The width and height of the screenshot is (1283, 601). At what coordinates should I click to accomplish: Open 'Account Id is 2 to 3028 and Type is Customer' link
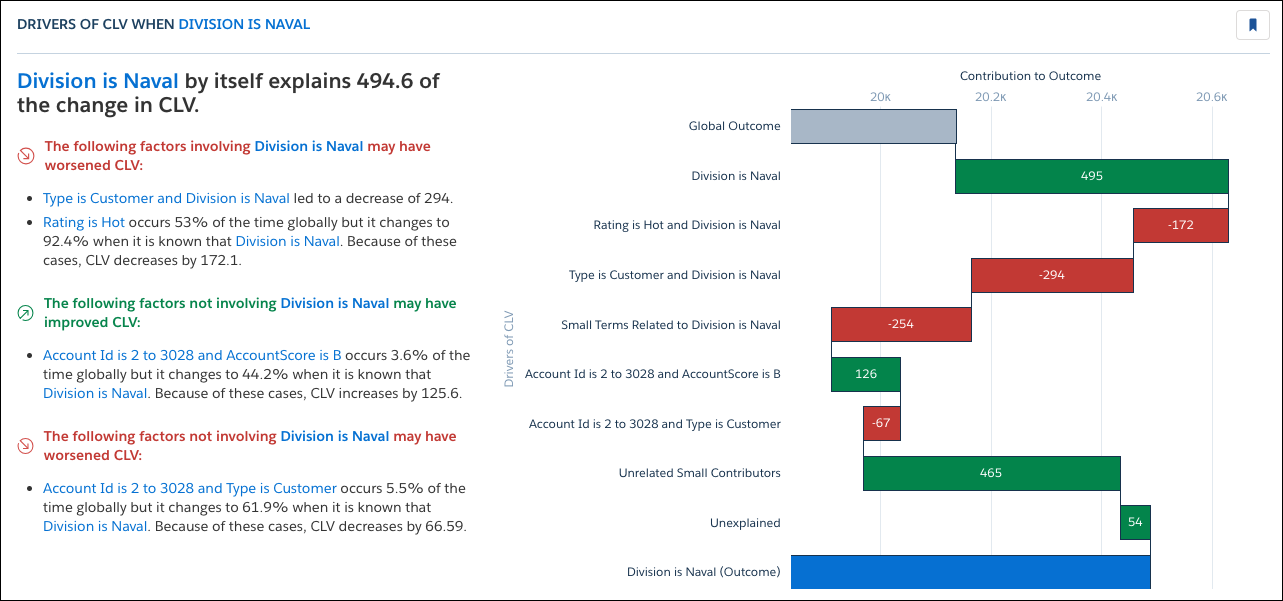pos(190,488)
